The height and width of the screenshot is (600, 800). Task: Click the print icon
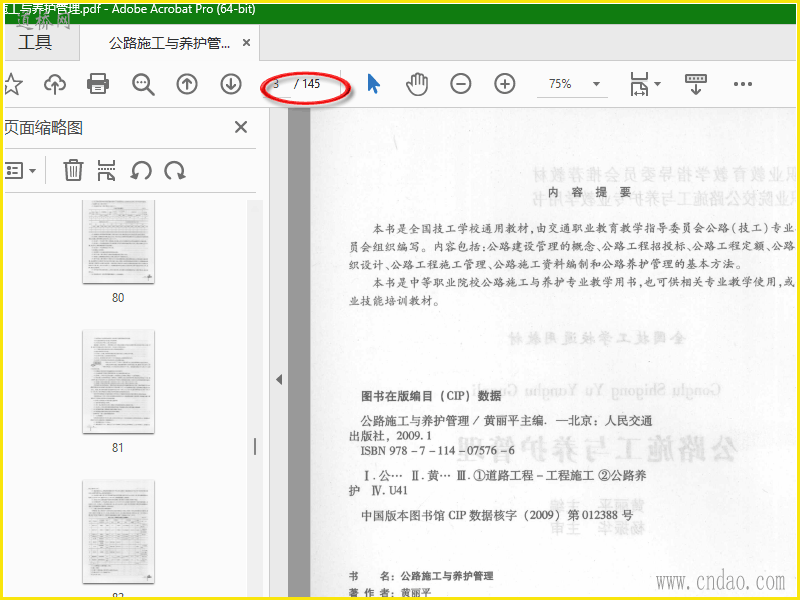coord(98,84)
